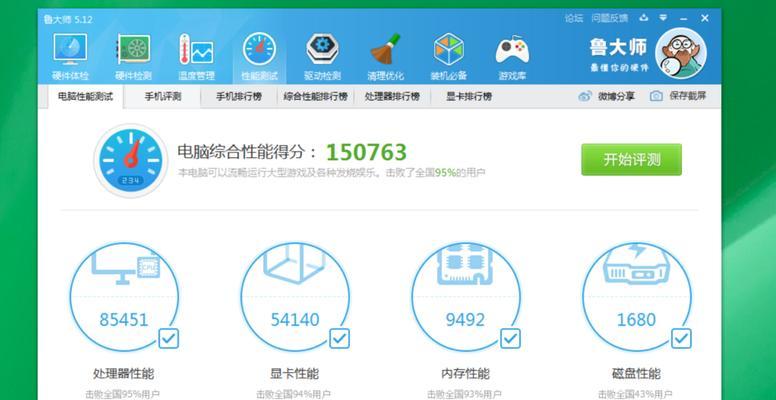Click the processor score circle 85451

124,297
